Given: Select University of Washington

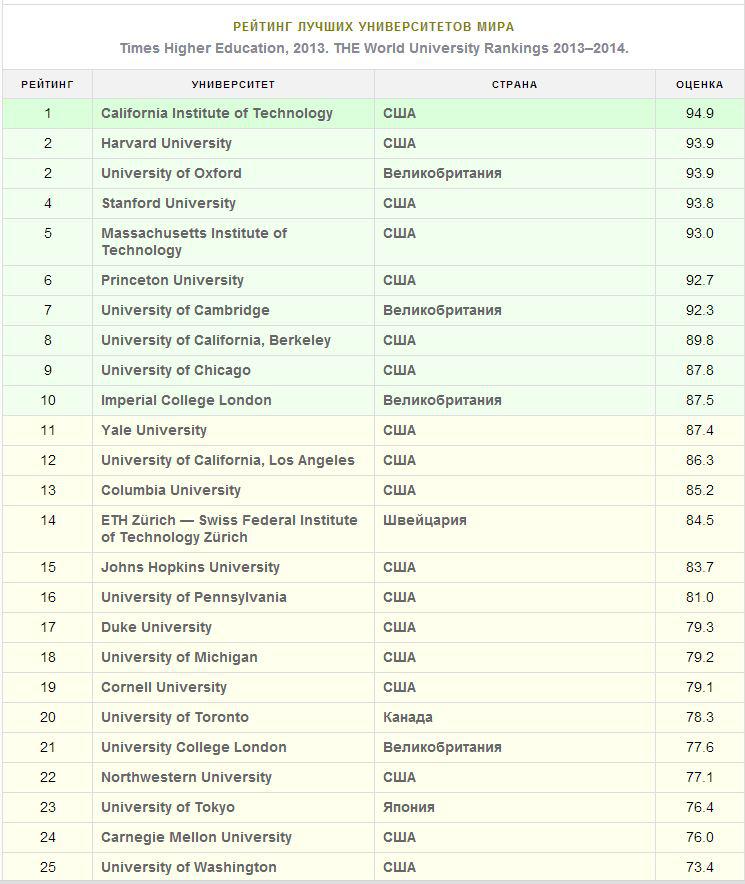Looking at the screenshot, I should (x=188, y=867).
